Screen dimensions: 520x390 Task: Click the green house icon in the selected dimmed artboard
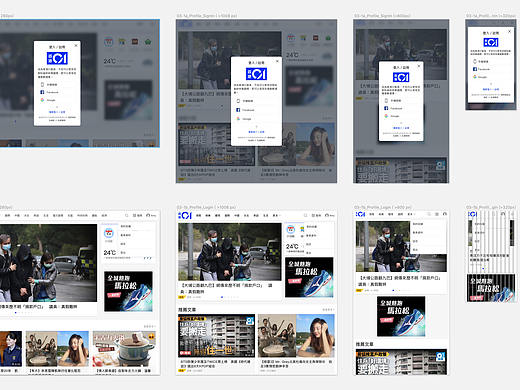pos(148,42)
